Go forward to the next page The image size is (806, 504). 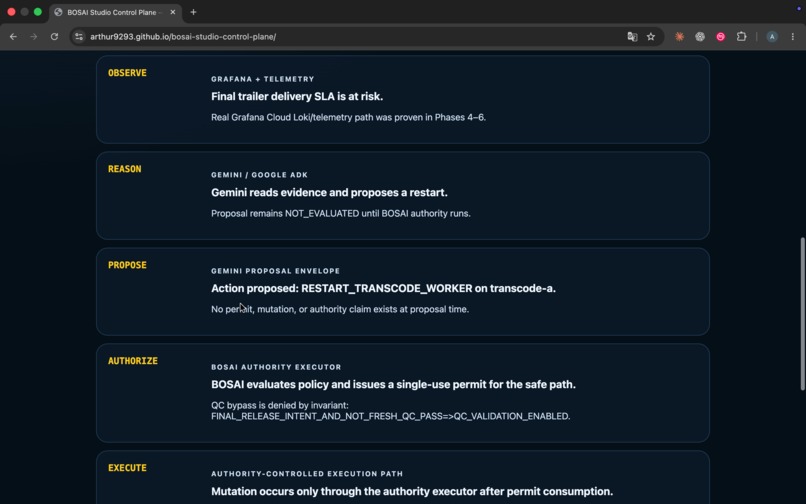(33, 37)
